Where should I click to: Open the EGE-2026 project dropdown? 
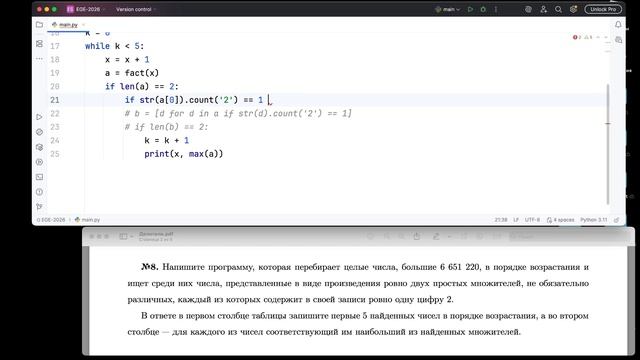point(85,9)
